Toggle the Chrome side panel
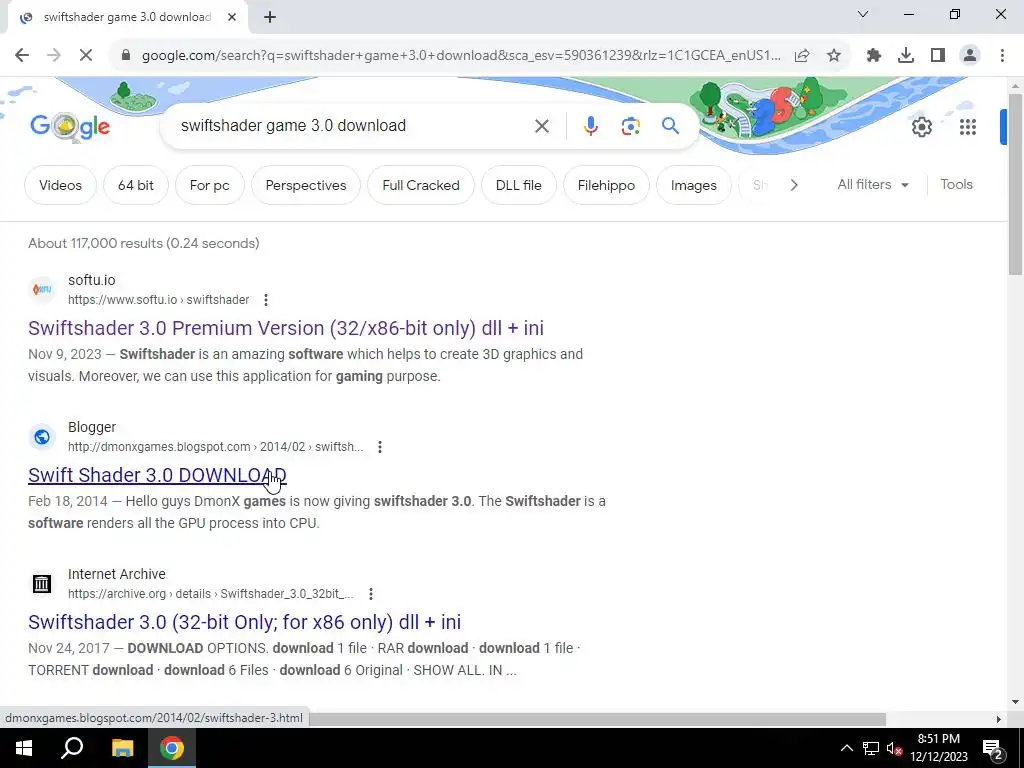Image resolution: width=1024 pixels, height=768 pixels. tap(938, 56)
